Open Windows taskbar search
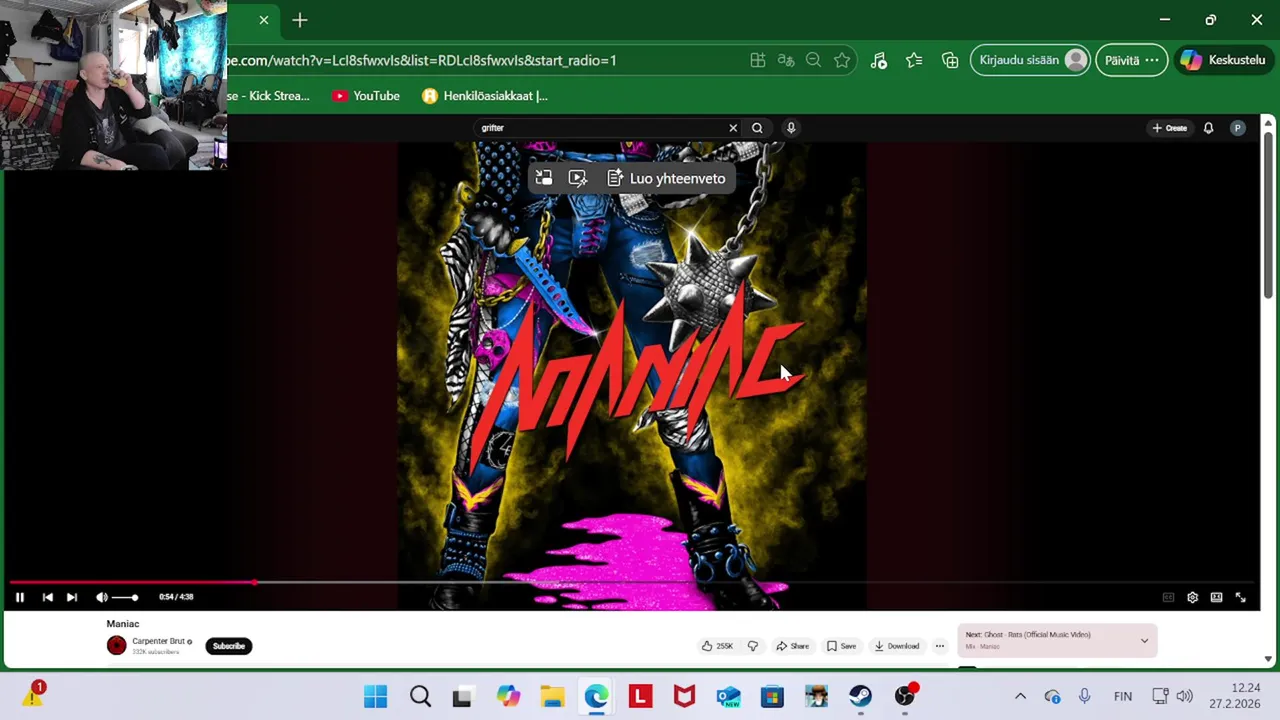 click(420, 696)
